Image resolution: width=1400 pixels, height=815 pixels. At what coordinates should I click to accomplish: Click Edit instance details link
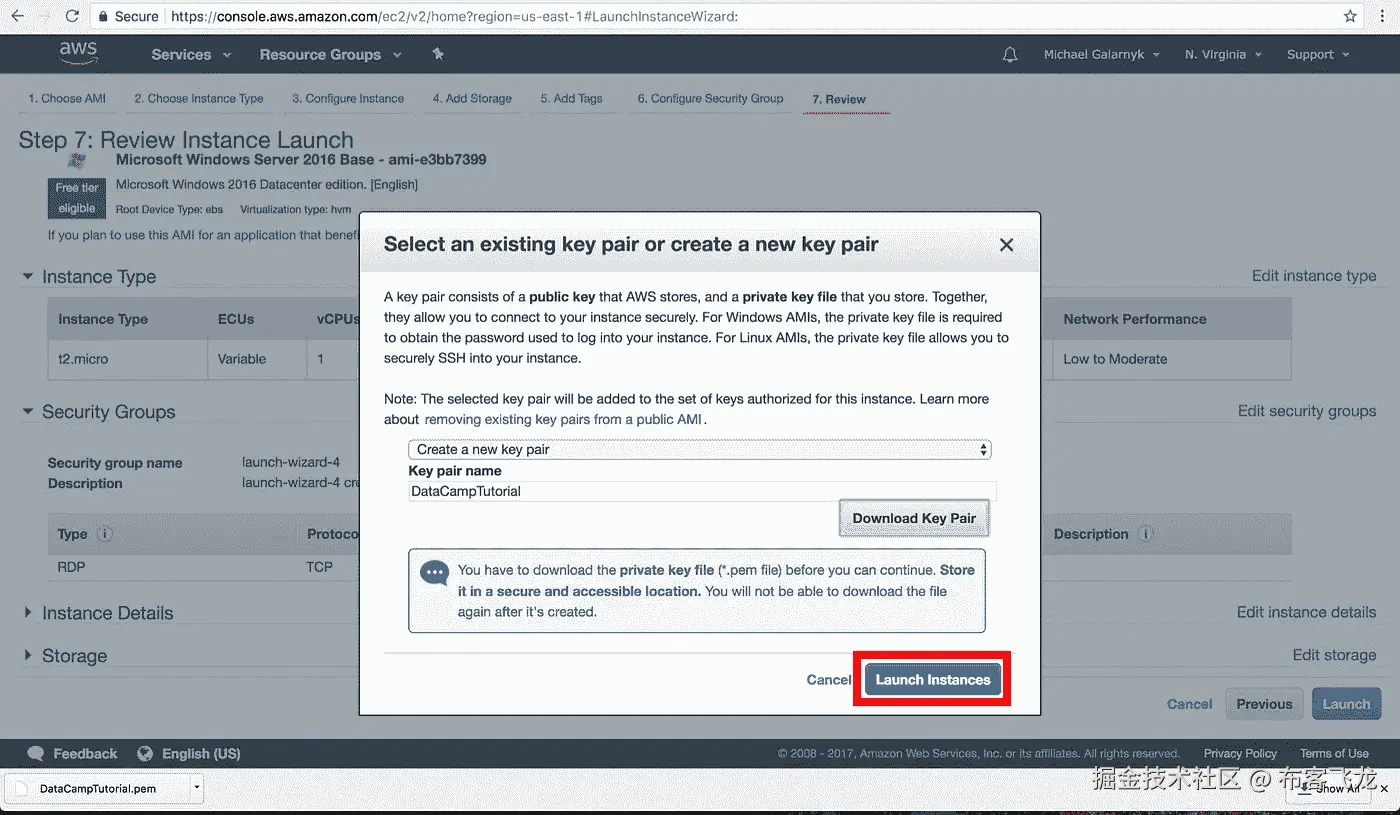(x=1306, y=612)
